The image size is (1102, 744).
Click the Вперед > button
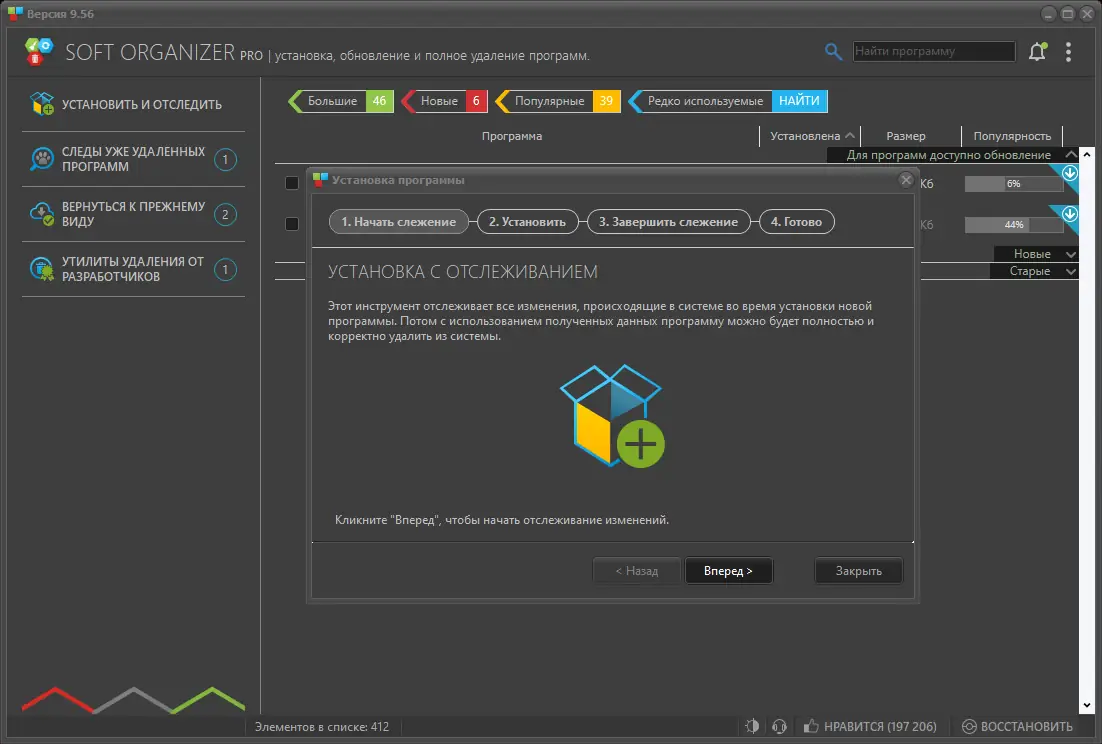coord(728,571)
